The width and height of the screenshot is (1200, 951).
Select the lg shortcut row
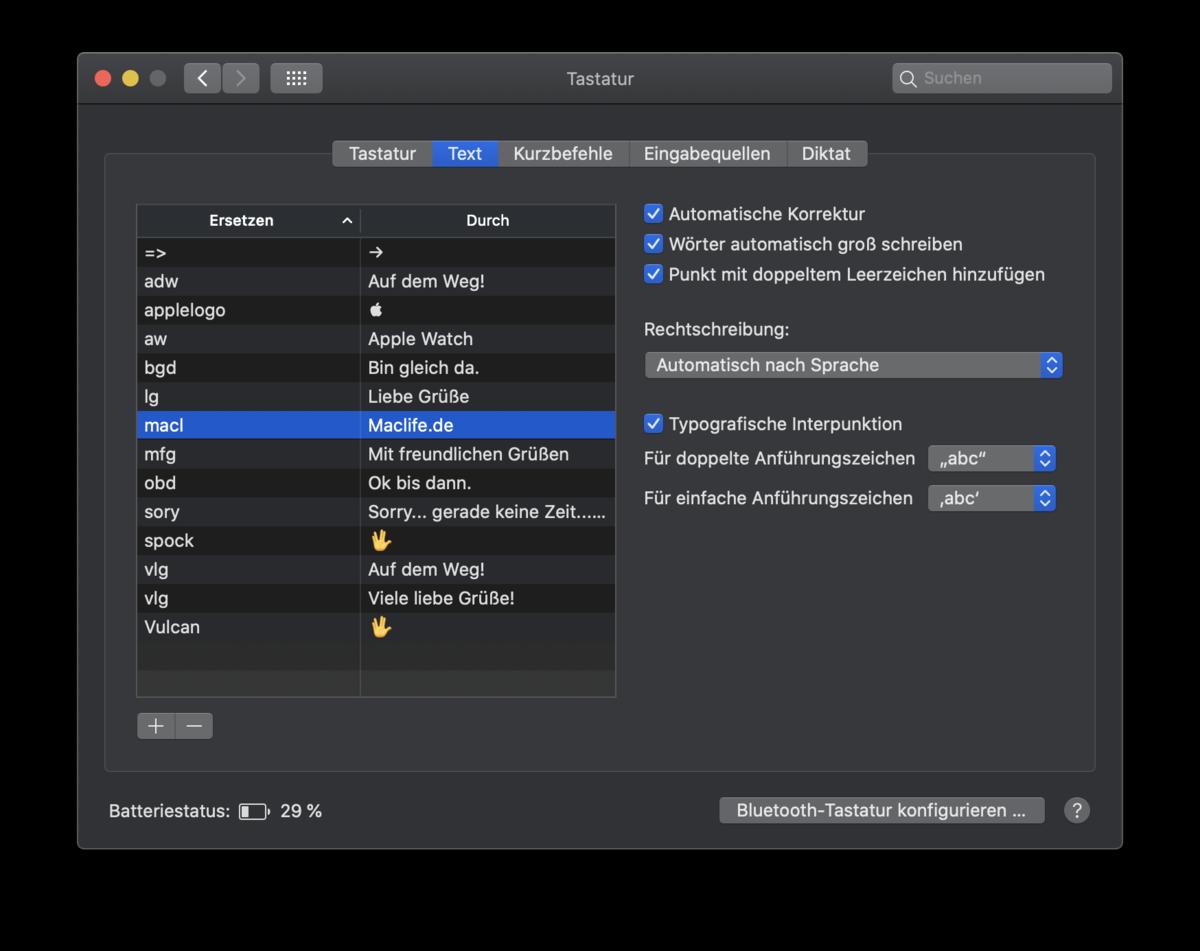(x=376, y=396)
